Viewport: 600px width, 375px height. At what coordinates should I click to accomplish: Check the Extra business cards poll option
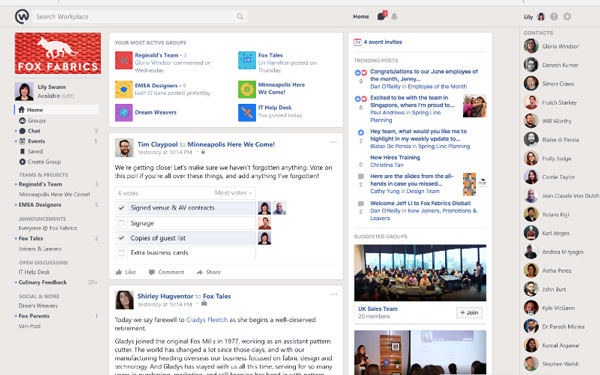[x=121, y=253]
